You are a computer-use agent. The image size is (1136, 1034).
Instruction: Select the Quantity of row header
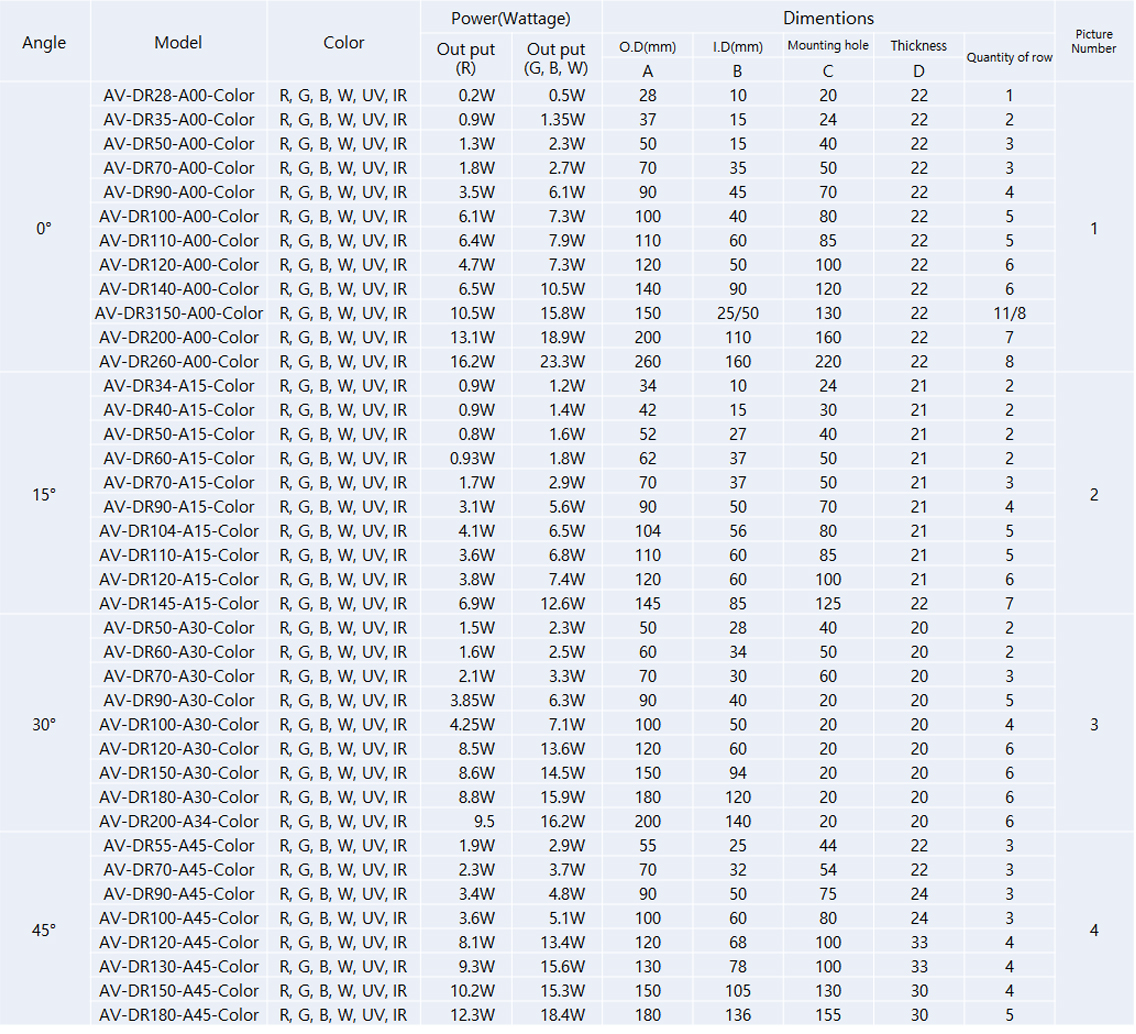point(1009,57)
